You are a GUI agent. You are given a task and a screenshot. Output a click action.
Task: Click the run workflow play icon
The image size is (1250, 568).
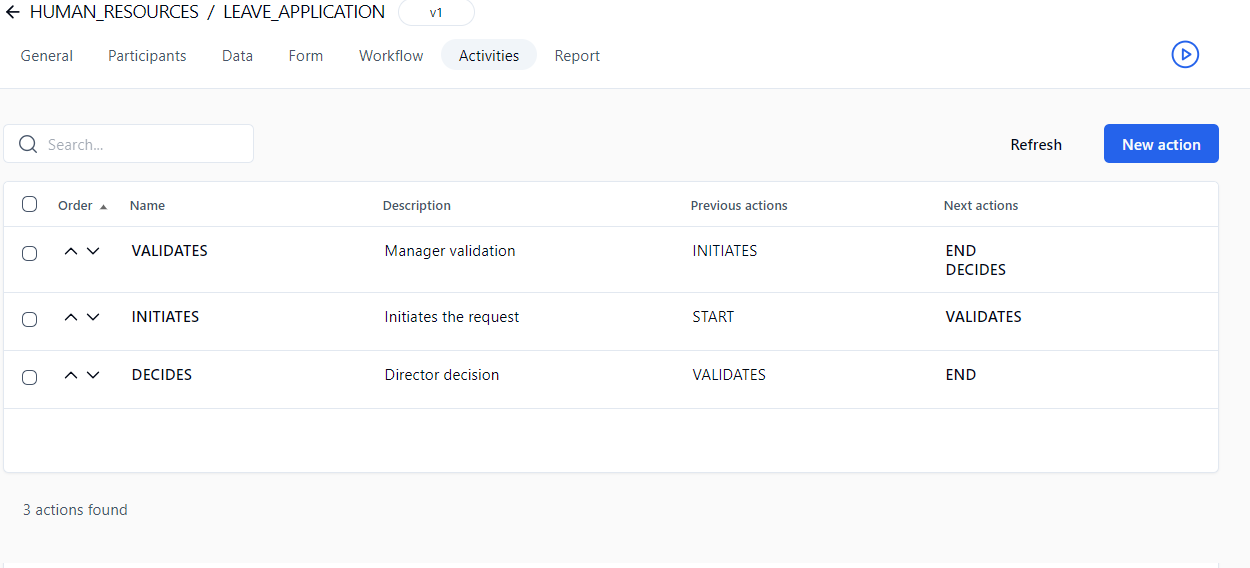point(1185,54)
